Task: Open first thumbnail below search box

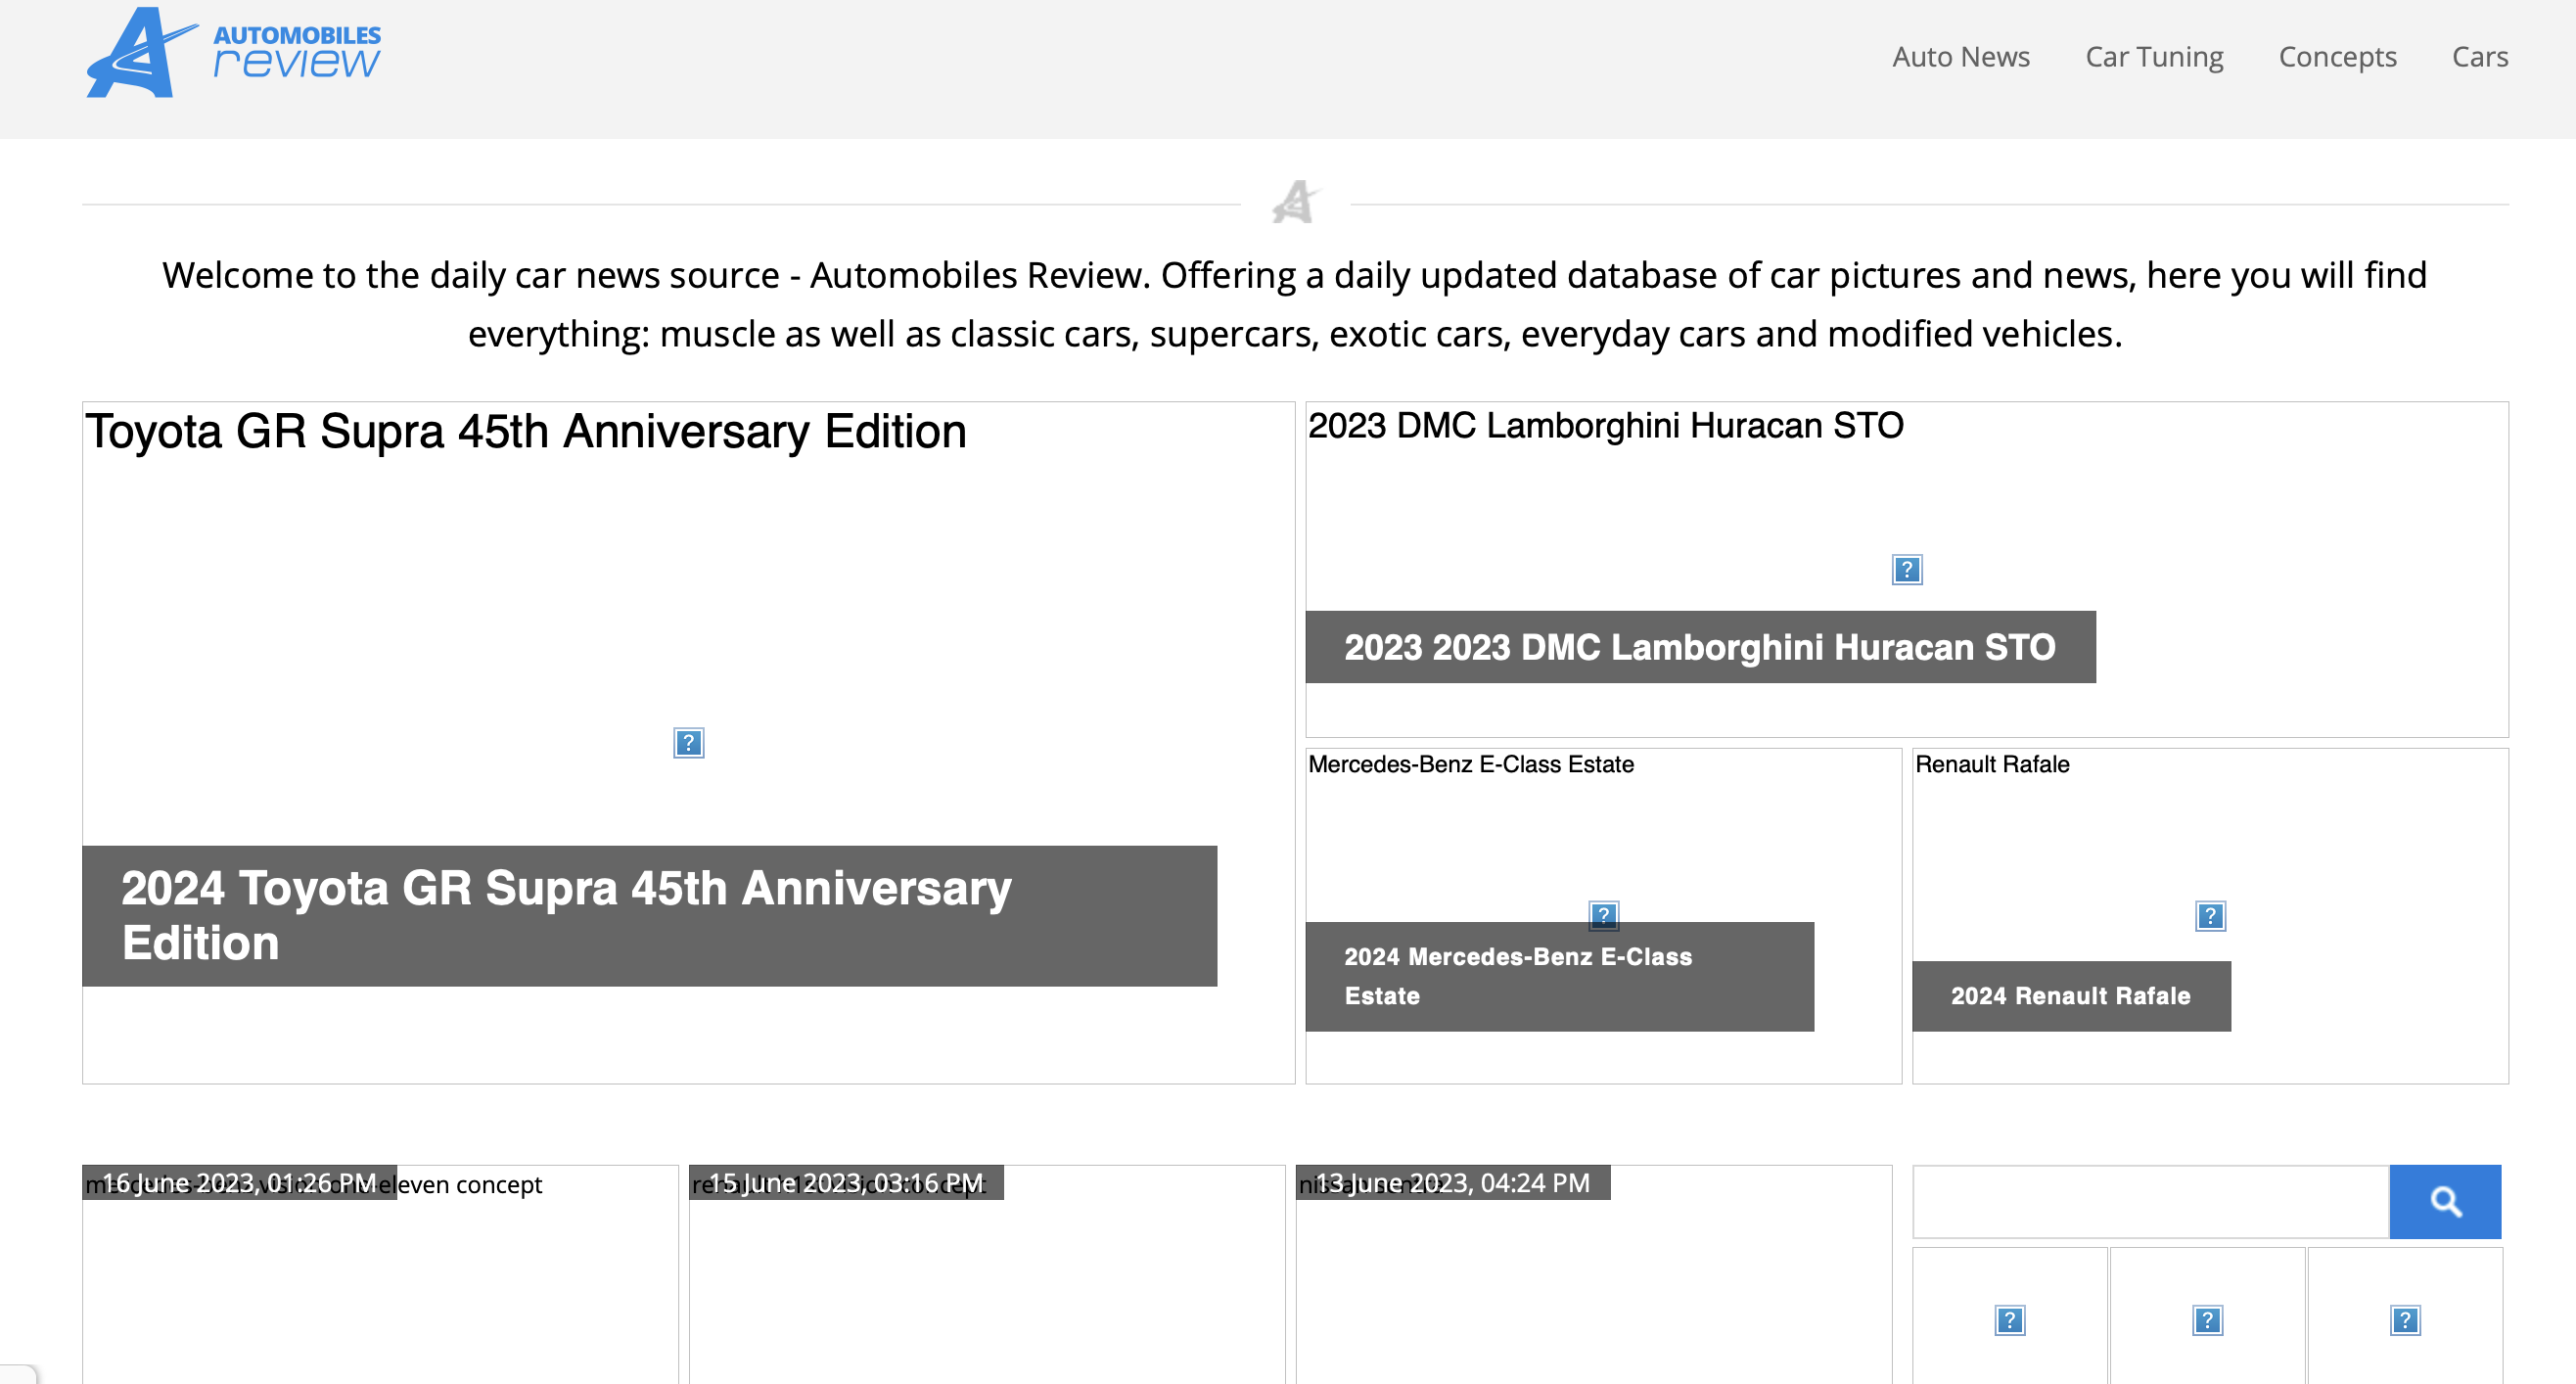Action: pos(2009,1320)
